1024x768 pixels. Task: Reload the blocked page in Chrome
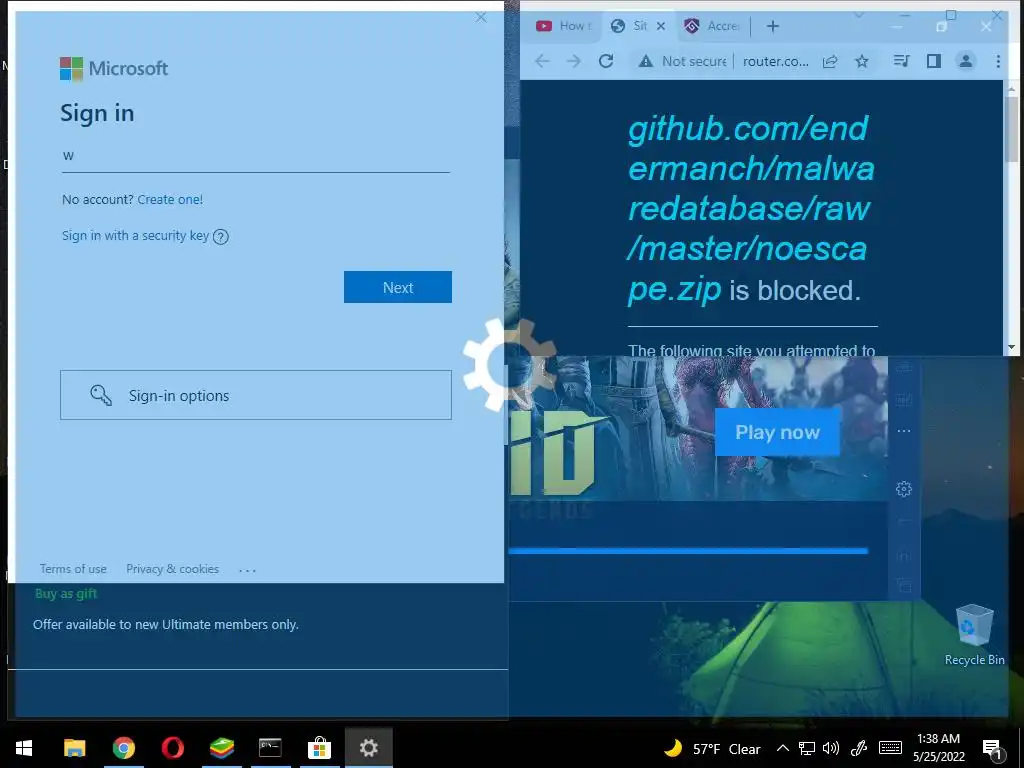click(606, 61)
